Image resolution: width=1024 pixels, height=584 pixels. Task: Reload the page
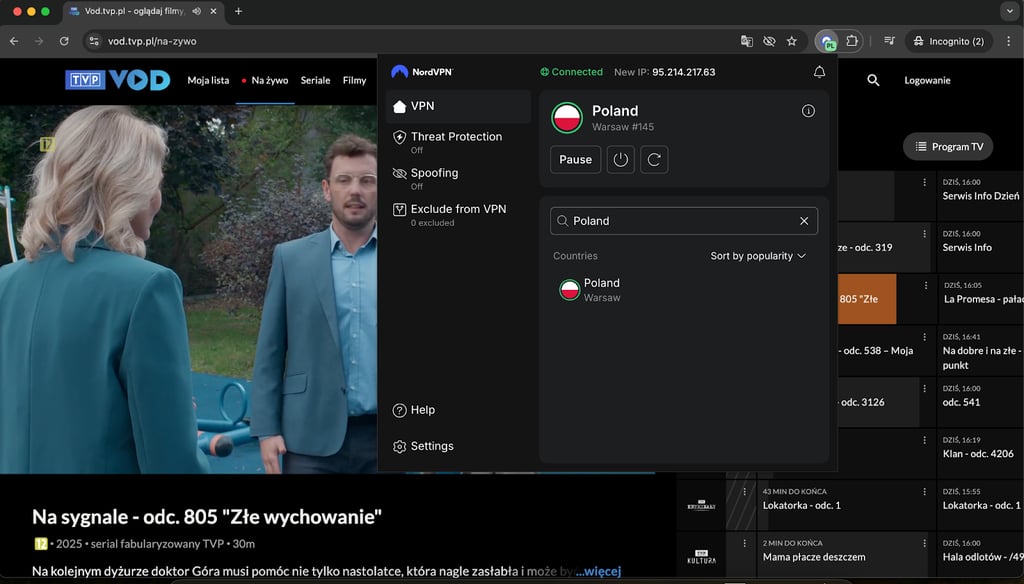[64, 41]
